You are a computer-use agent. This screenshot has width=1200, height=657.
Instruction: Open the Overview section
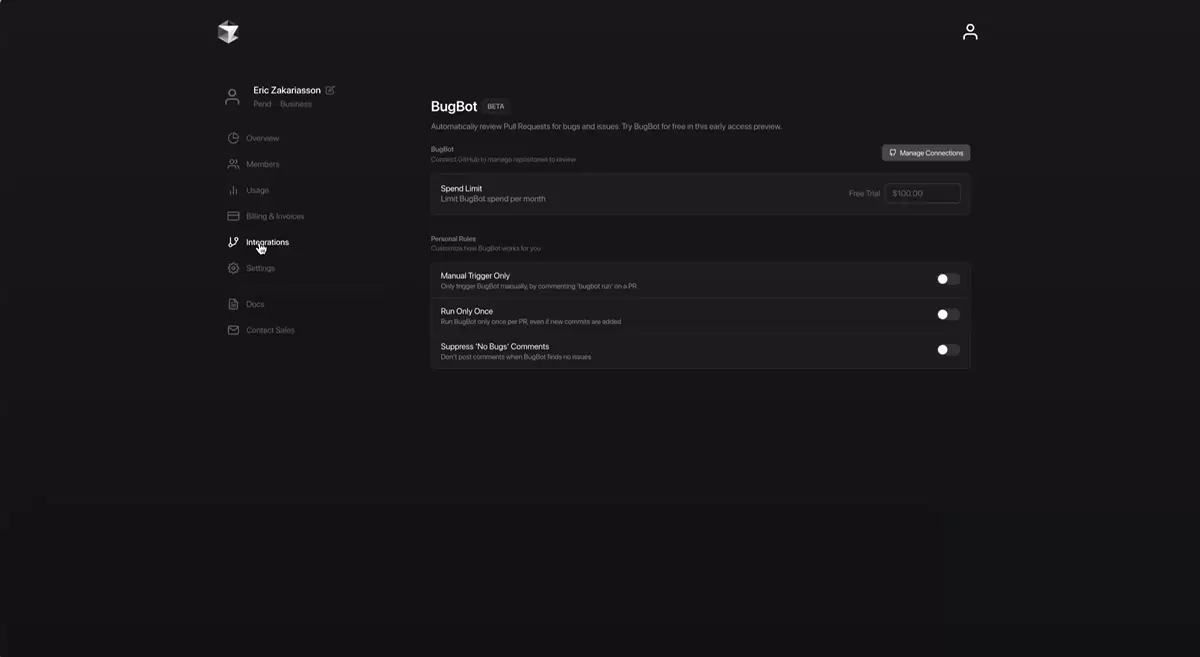point(262,138)
